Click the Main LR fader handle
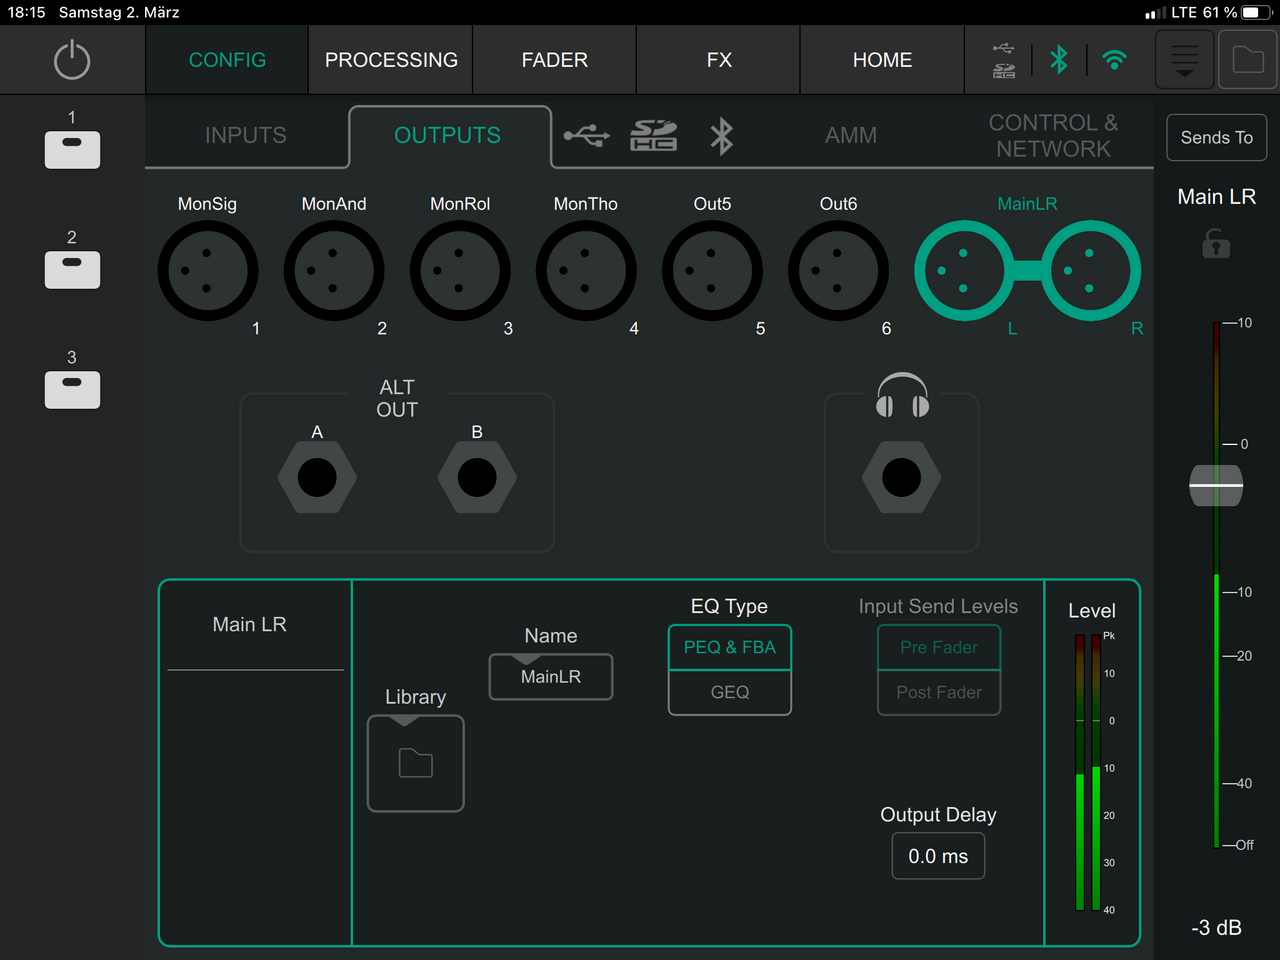 (x=1216, y=485)
